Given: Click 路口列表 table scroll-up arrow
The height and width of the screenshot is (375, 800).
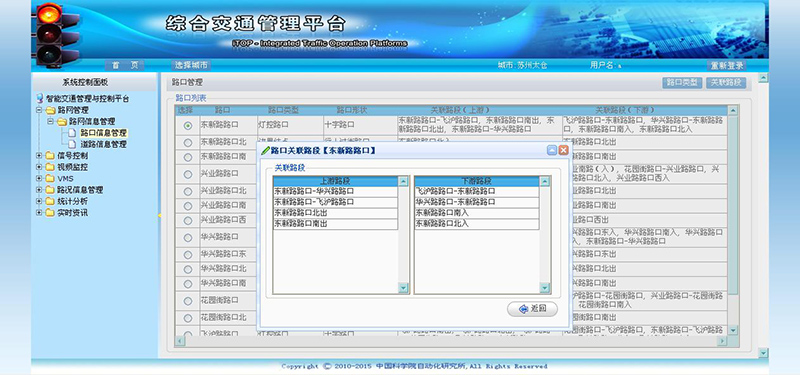Looking at the screenshot, I should click(x=733, y=110).
